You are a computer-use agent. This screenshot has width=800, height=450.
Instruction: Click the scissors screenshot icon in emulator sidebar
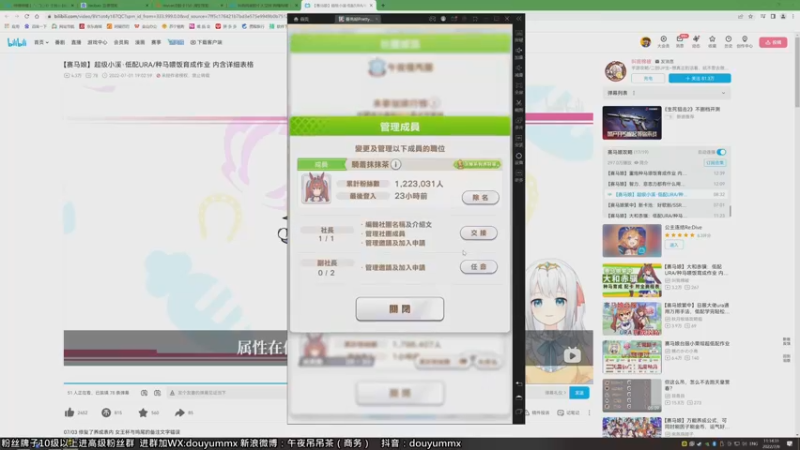[x=518, y=105]
